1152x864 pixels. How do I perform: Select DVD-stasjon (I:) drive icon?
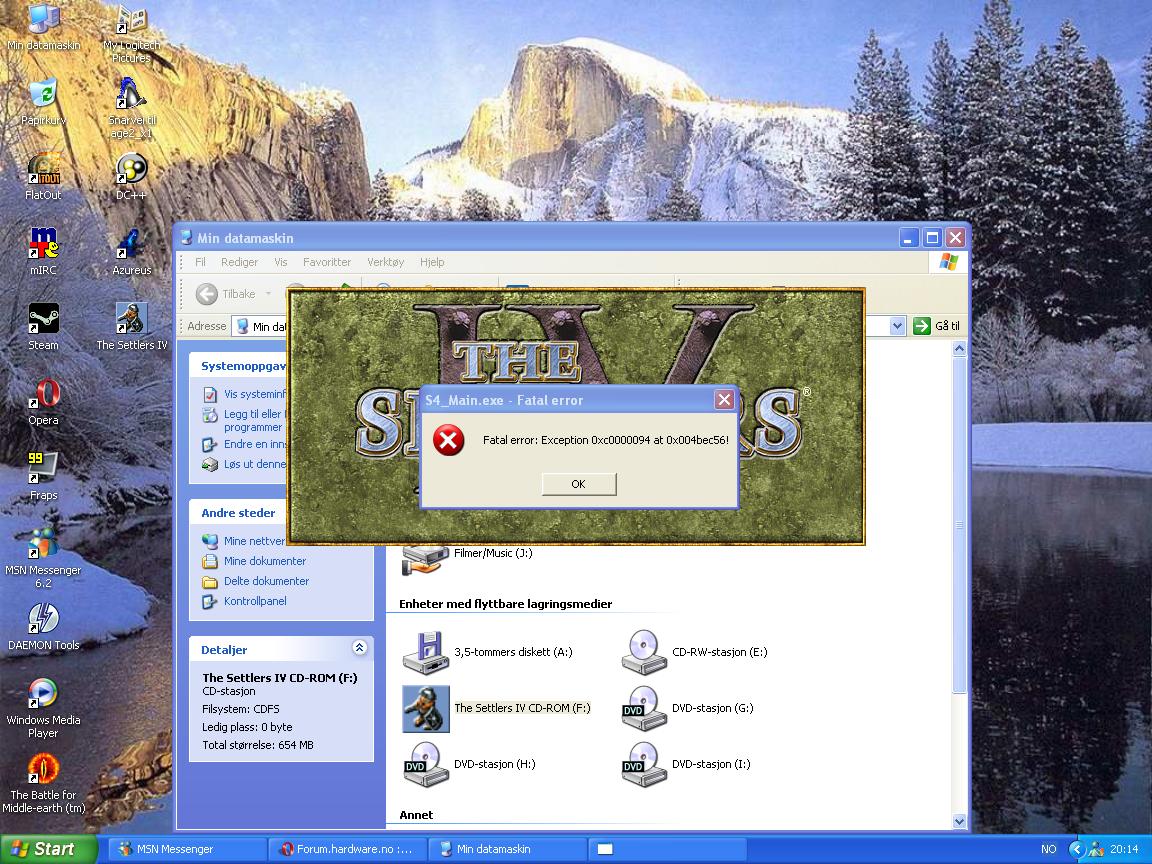686,764
